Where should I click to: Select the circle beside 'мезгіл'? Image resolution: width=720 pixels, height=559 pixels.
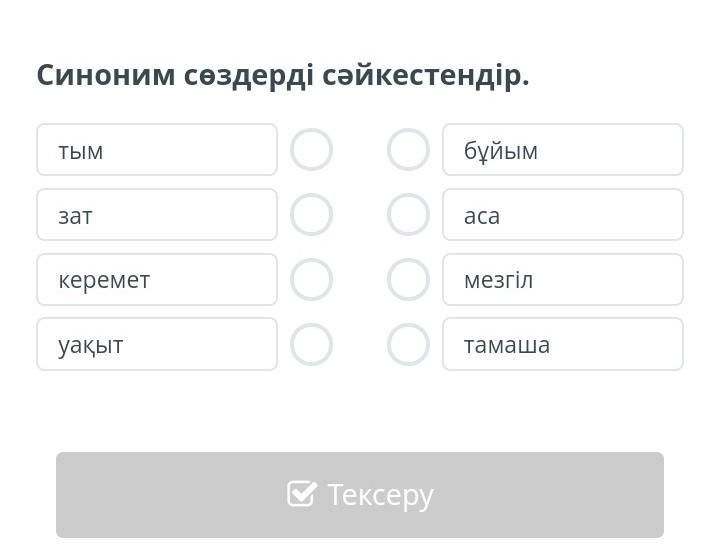tap(408, 280)
